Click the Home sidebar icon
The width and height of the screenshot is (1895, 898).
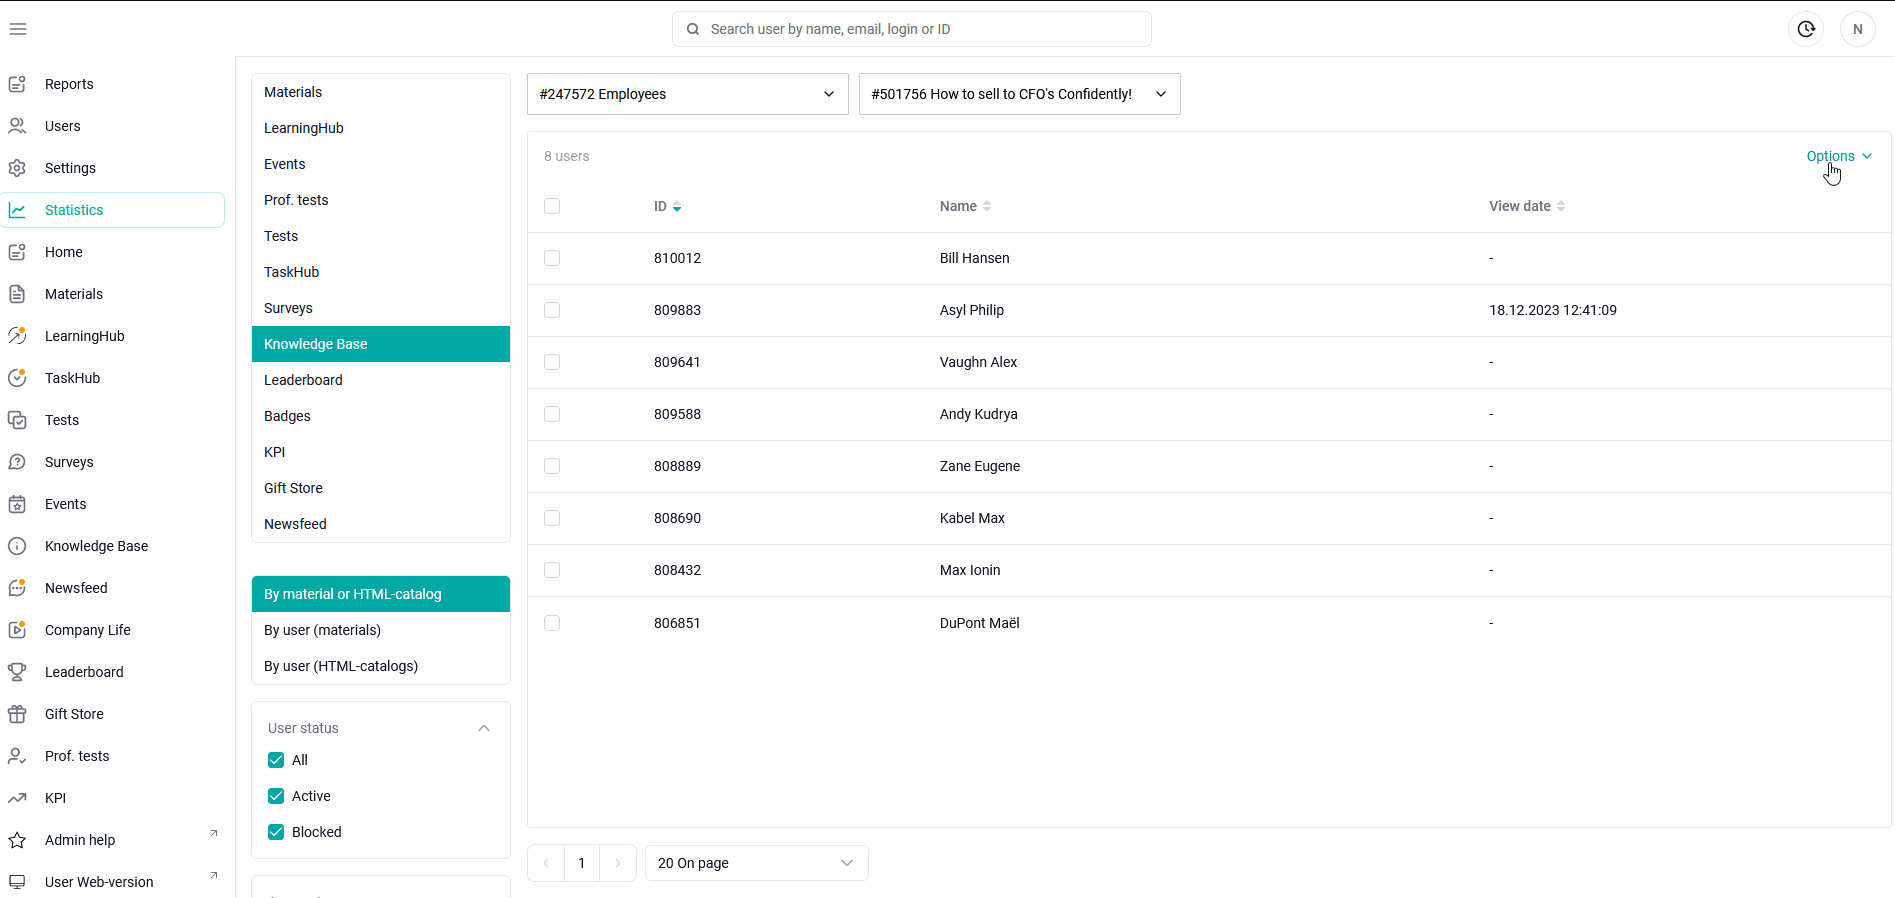[x=17, y=252]
